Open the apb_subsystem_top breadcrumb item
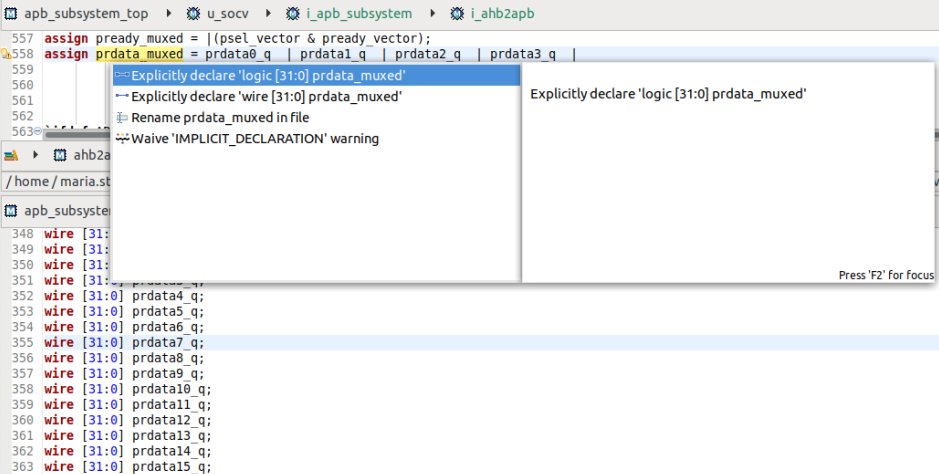939x474 pixels. (86, 13)
